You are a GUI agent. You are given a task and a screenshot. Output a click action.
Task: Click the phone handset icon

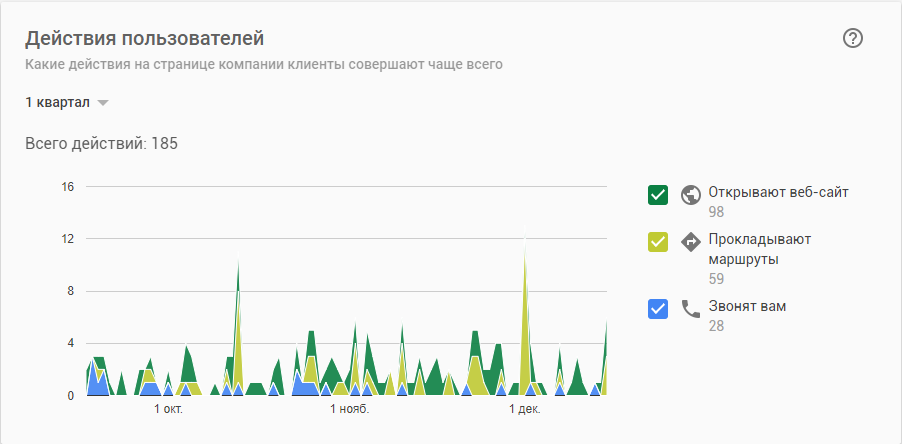click(690, 309)
